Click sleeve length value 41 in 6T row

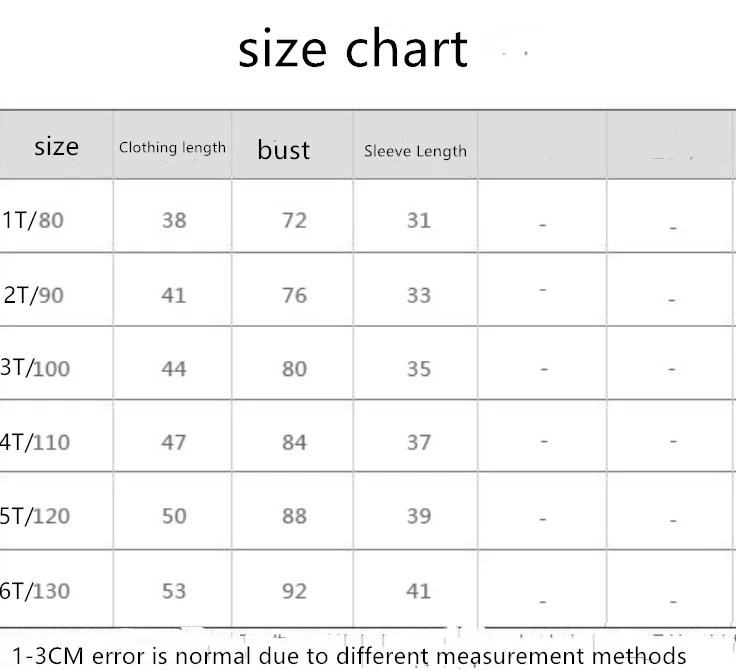(419, 591)
